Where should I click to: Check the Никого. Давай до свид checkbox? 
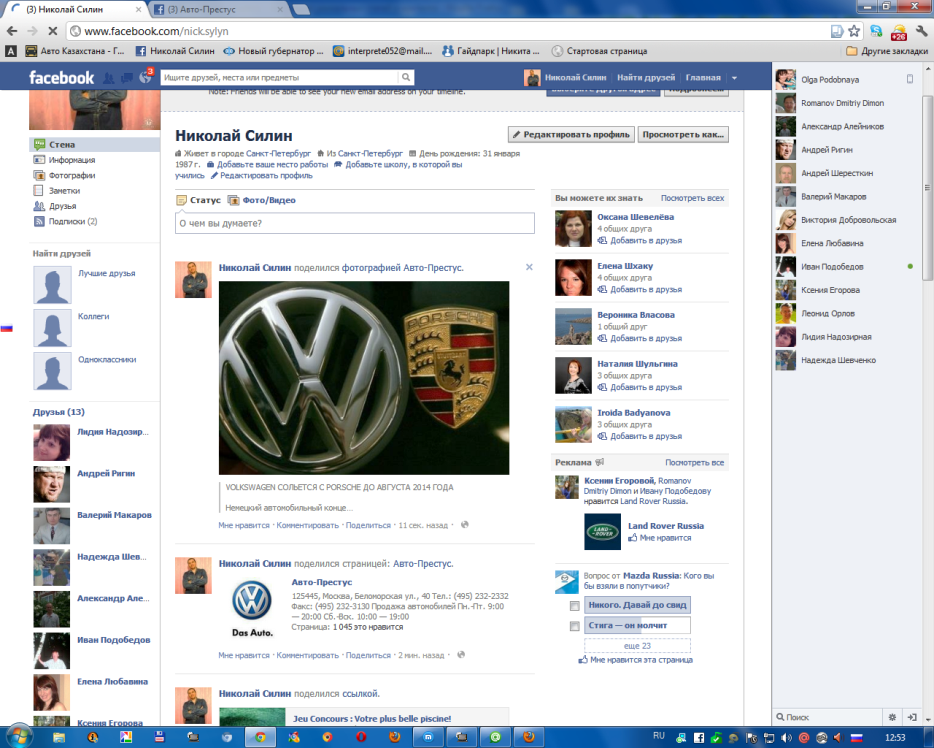coord(574,606)
